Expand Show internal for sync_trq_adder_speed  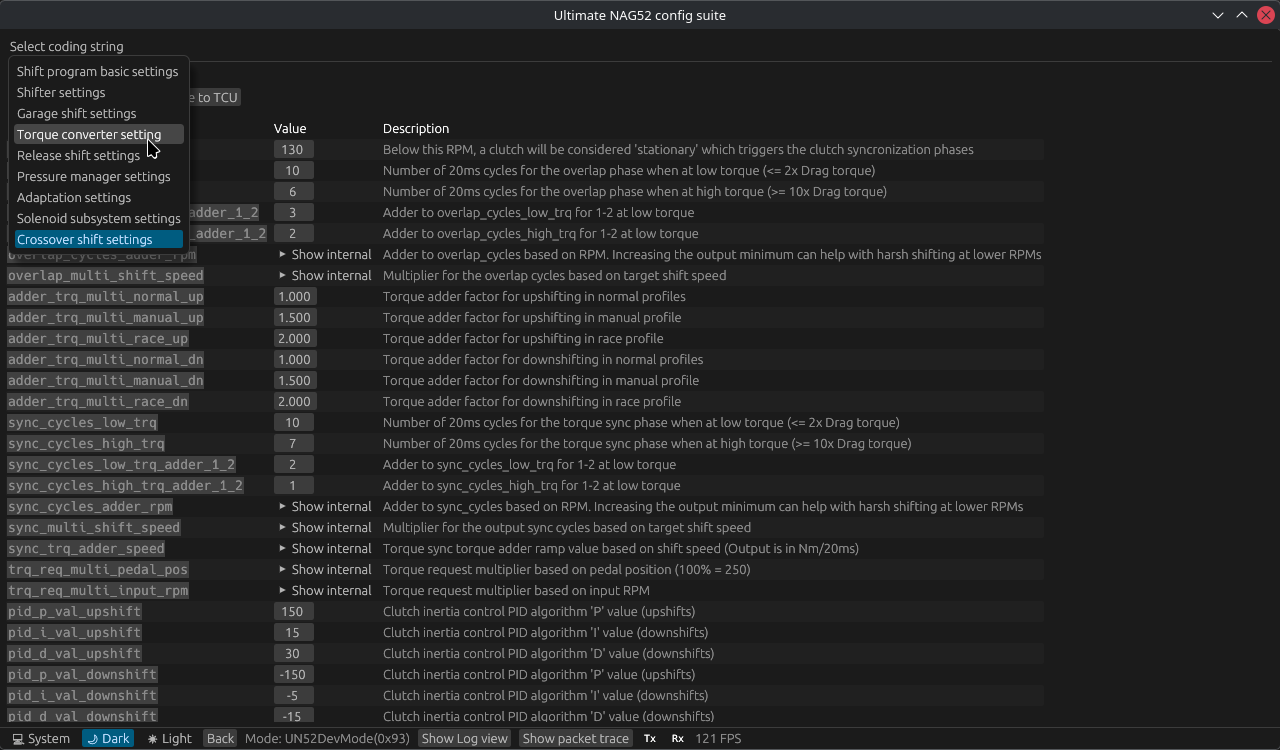point(324,548)
